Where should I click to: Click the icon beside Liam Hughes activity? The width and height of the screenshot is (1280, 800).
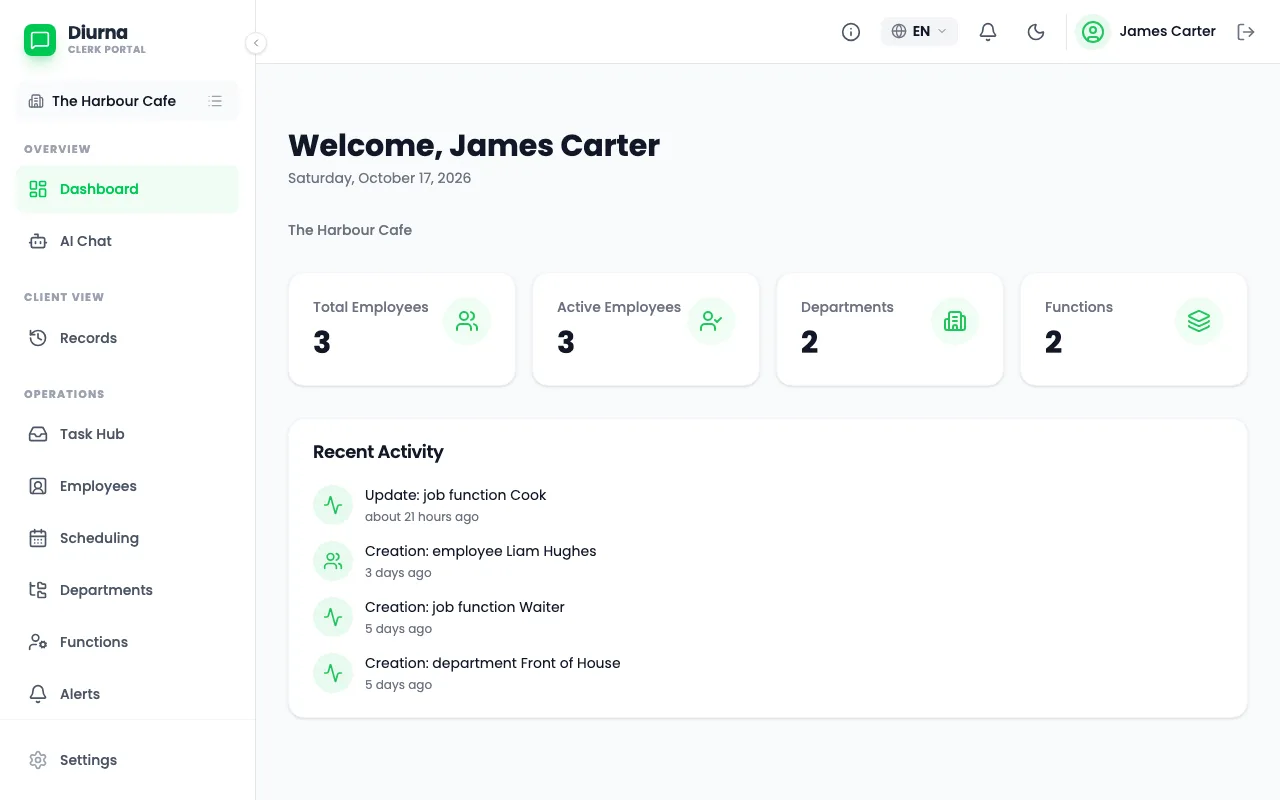point(333,561)
